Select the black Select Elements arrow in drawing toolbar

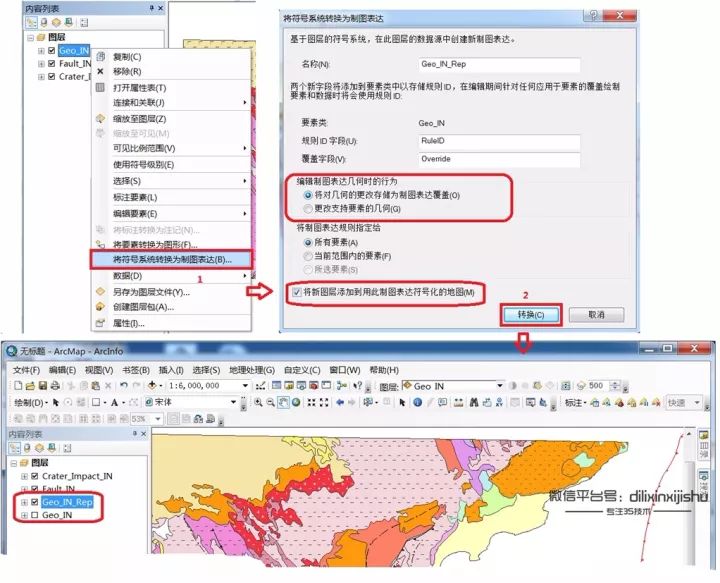pos(56,403)
